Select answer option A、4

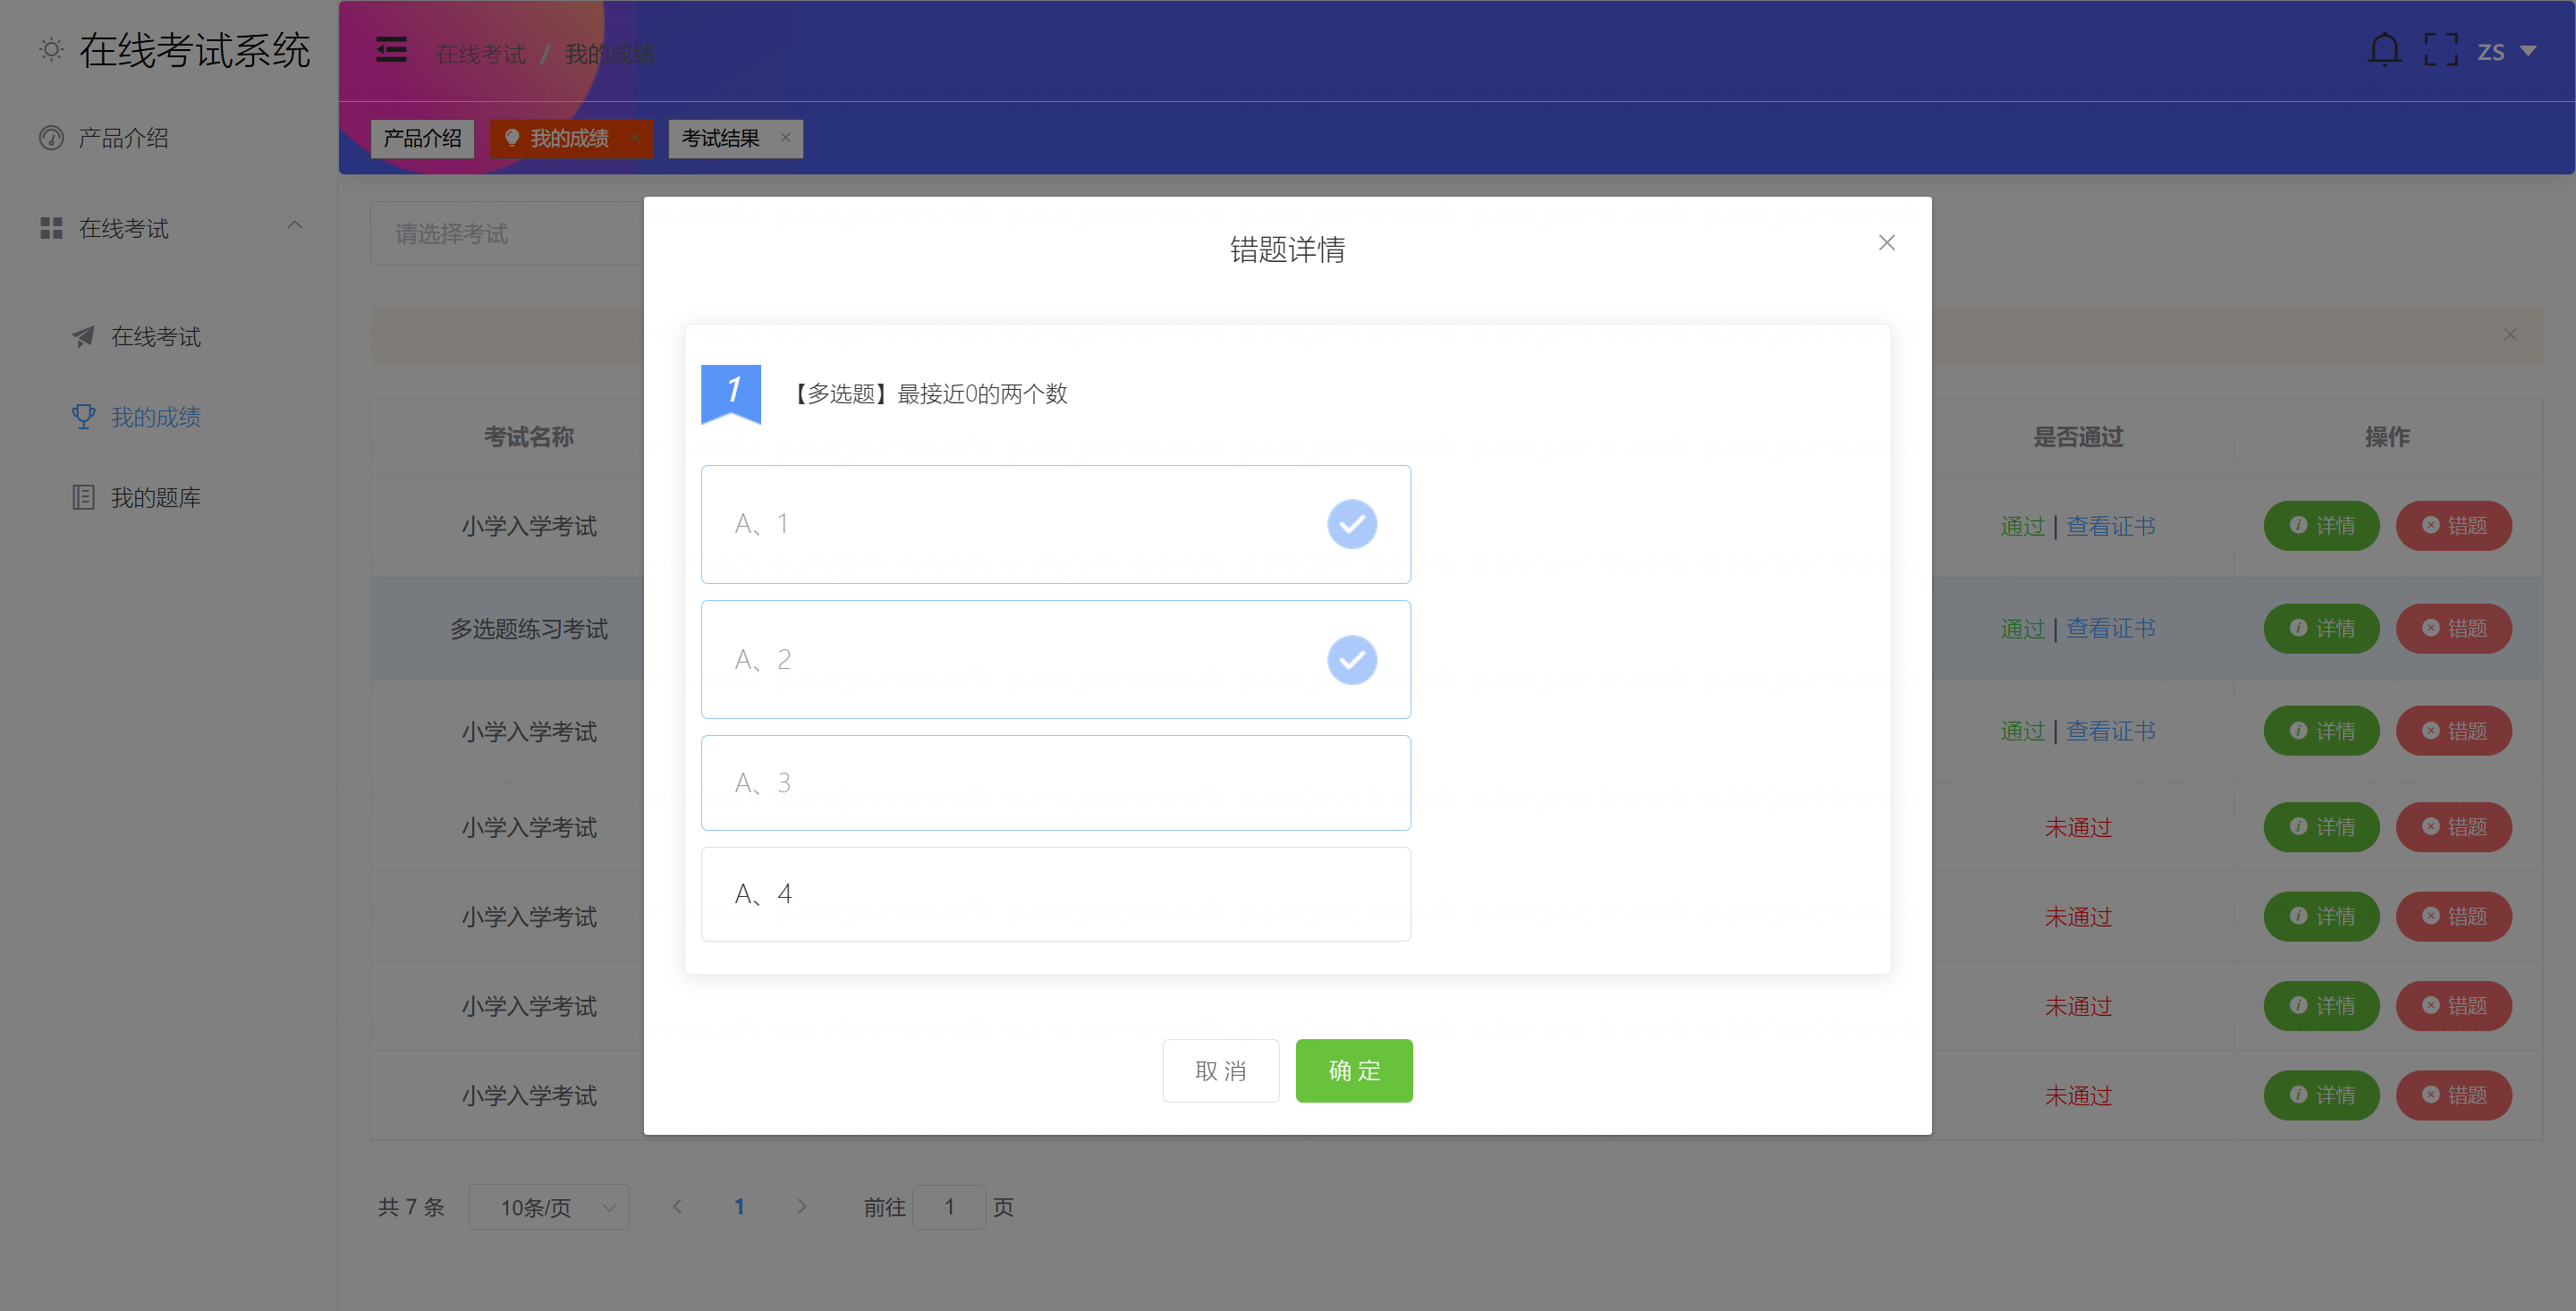tap(1055, 894)
